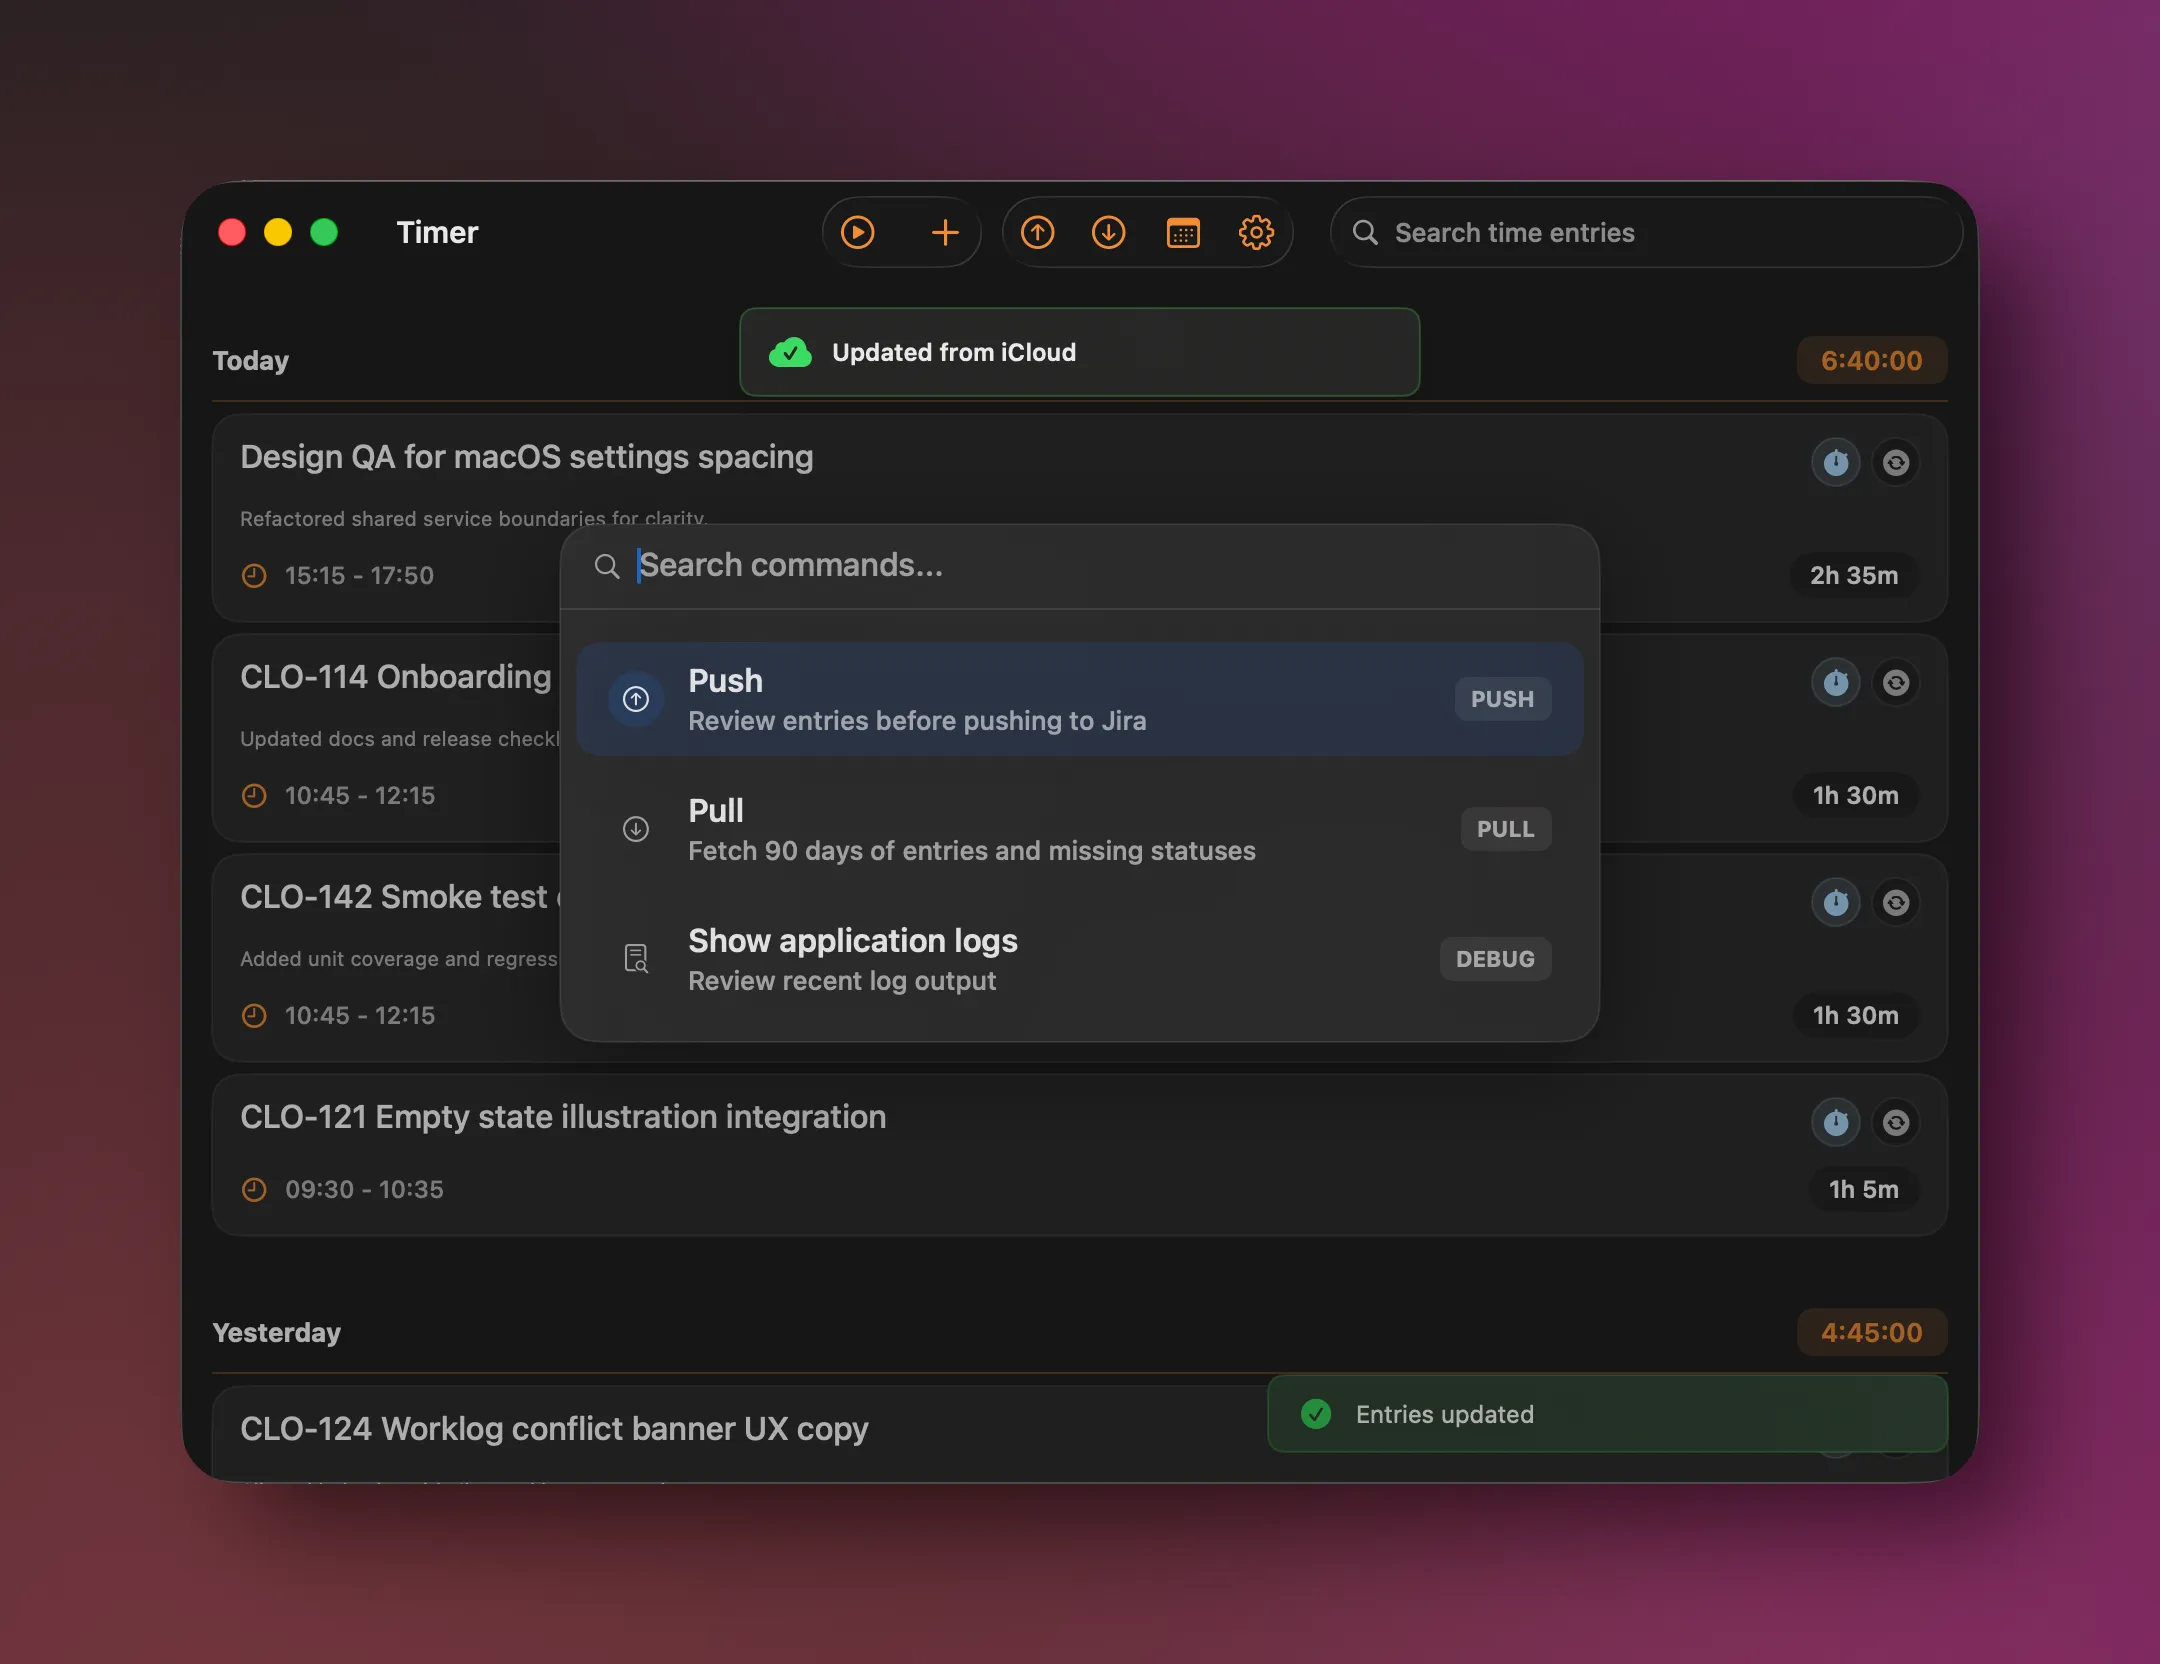The height and width of the screenshot is (1664, 2160).
Task: Open CLO-142 Smoke test entry title
Action: tap(400, 897)
